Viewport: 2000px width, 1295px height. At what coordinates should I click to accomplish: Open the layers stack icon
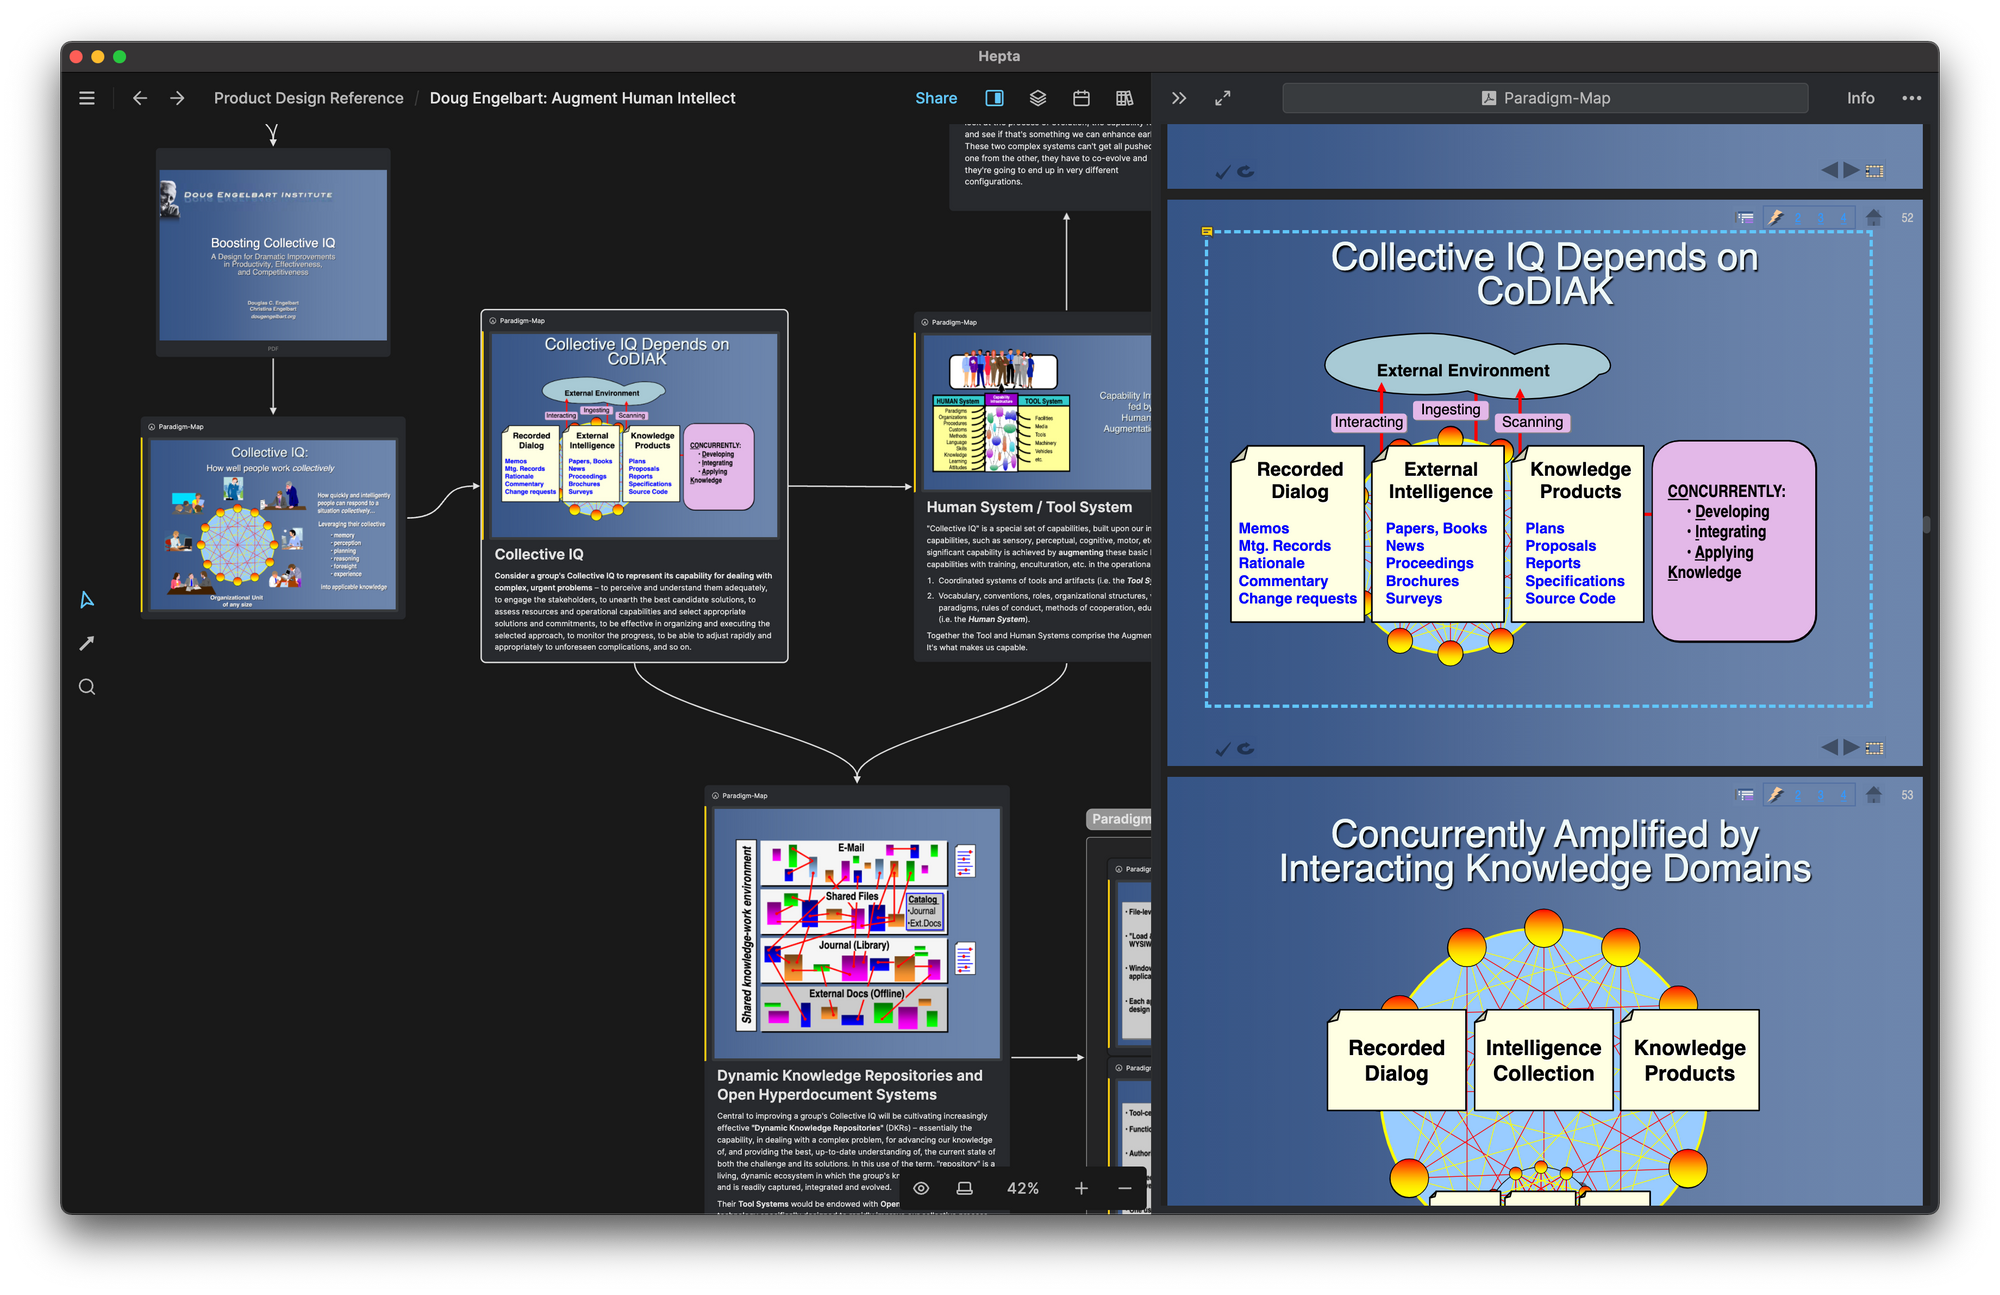point(1038,98)
